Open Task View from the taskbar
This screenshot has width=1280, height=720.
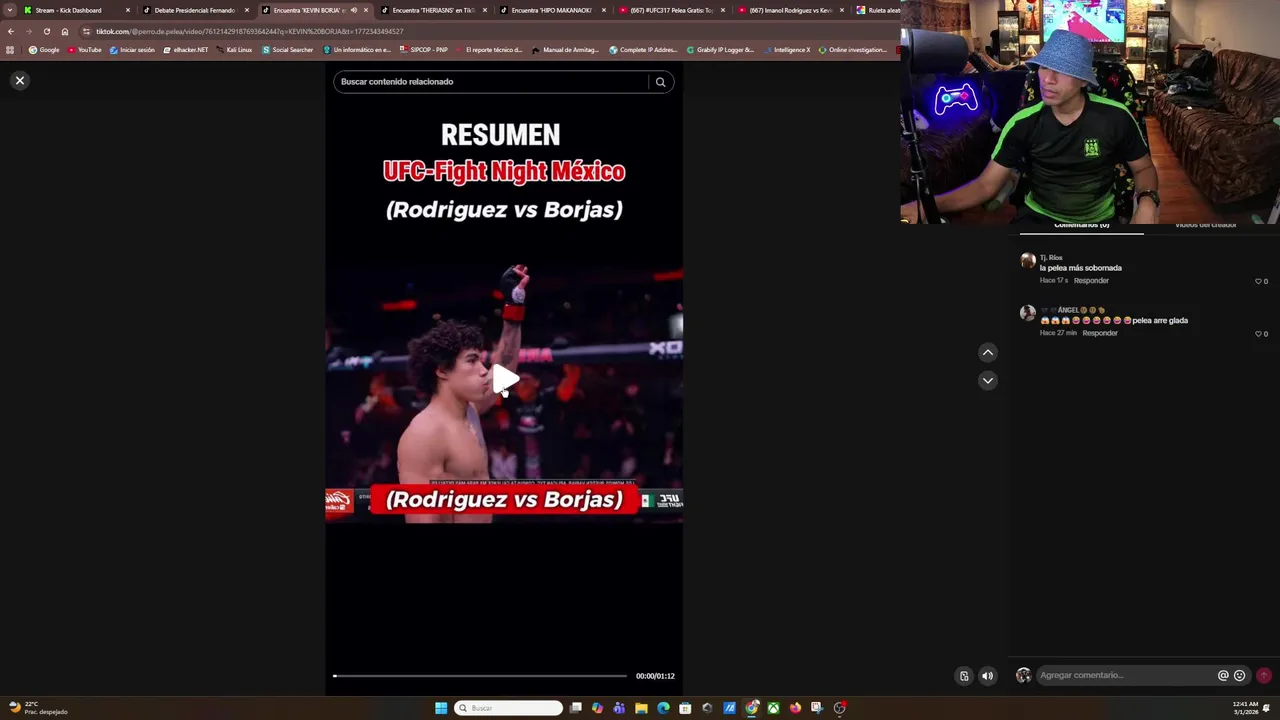576,708
